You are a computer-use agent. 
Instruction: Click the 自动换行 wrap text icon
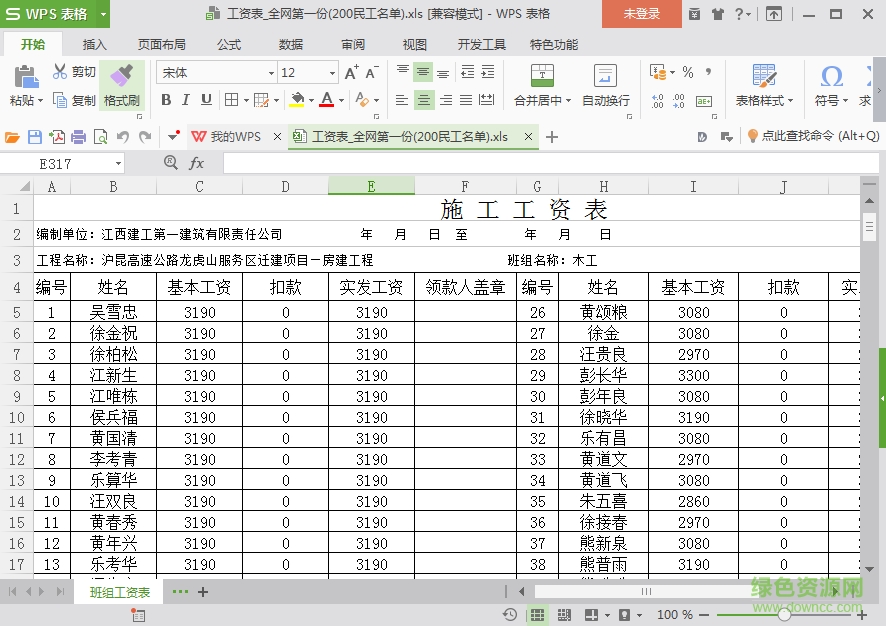click(604, 75)
